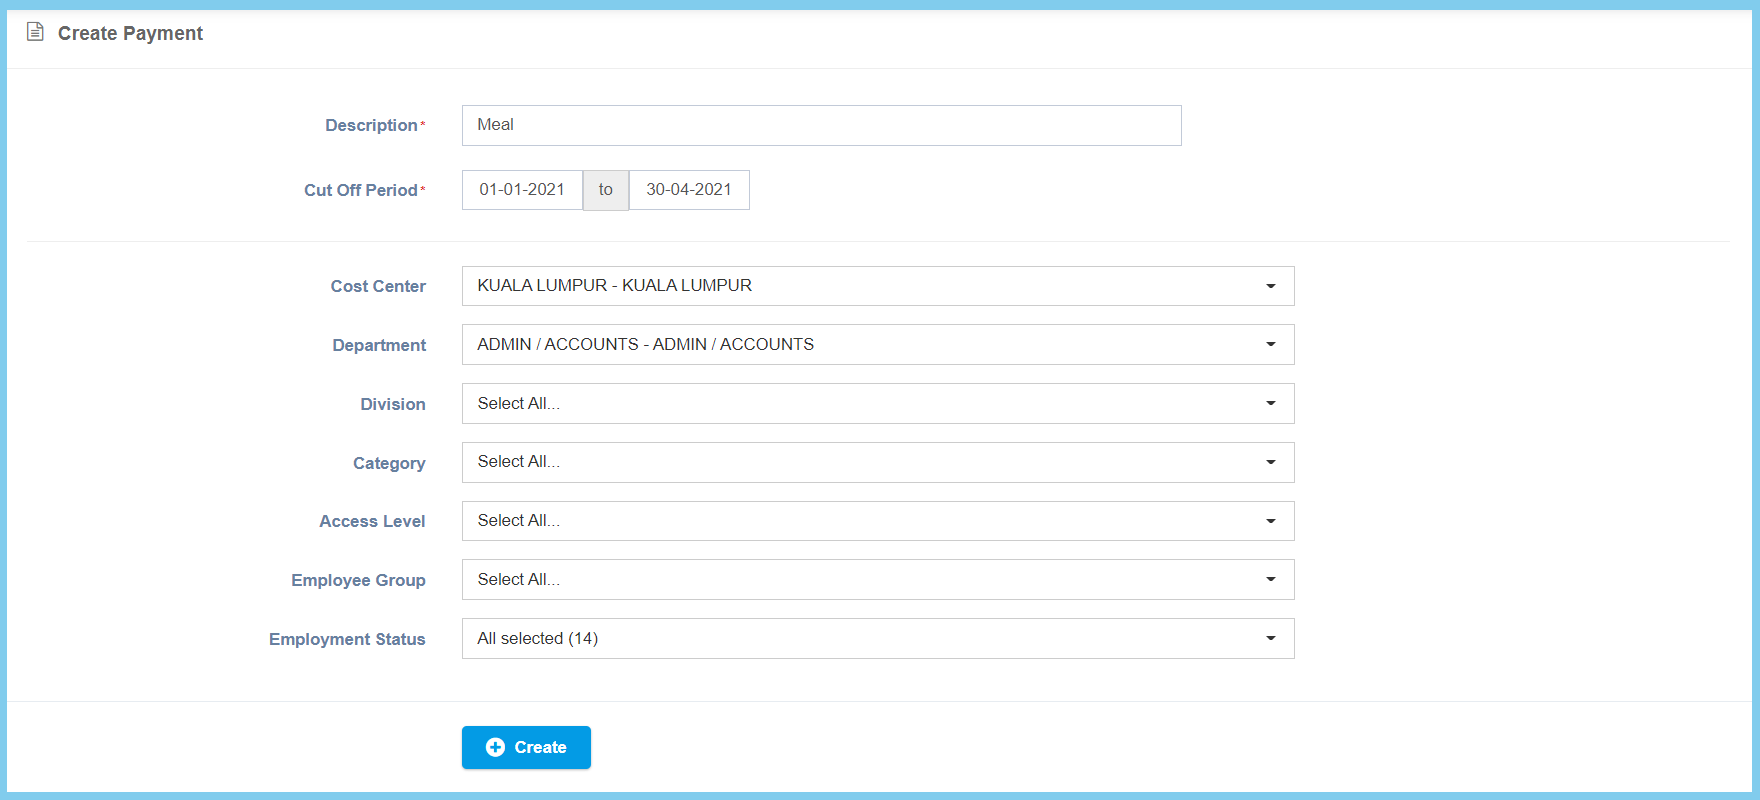This screenshot has width=1760, height=800.
Task: Open the Category dropdown
Action: 877,462
